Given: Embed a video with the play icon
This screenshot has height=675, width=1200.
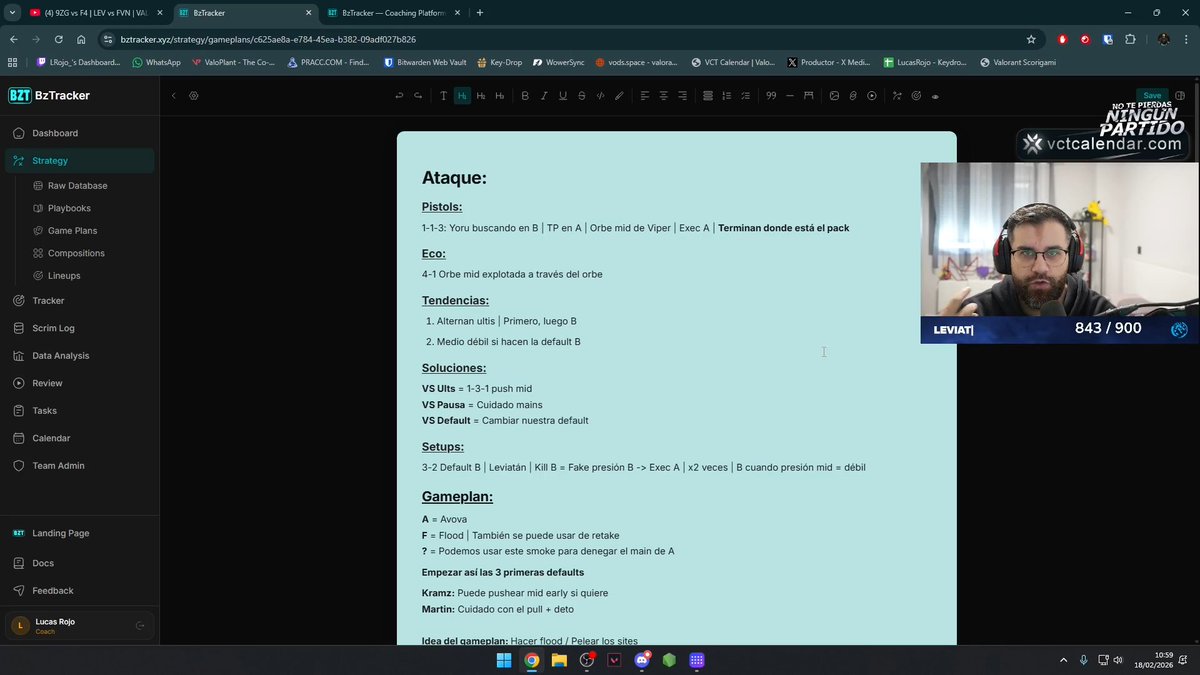Looking at the screenshot, I should click(872, 96).
